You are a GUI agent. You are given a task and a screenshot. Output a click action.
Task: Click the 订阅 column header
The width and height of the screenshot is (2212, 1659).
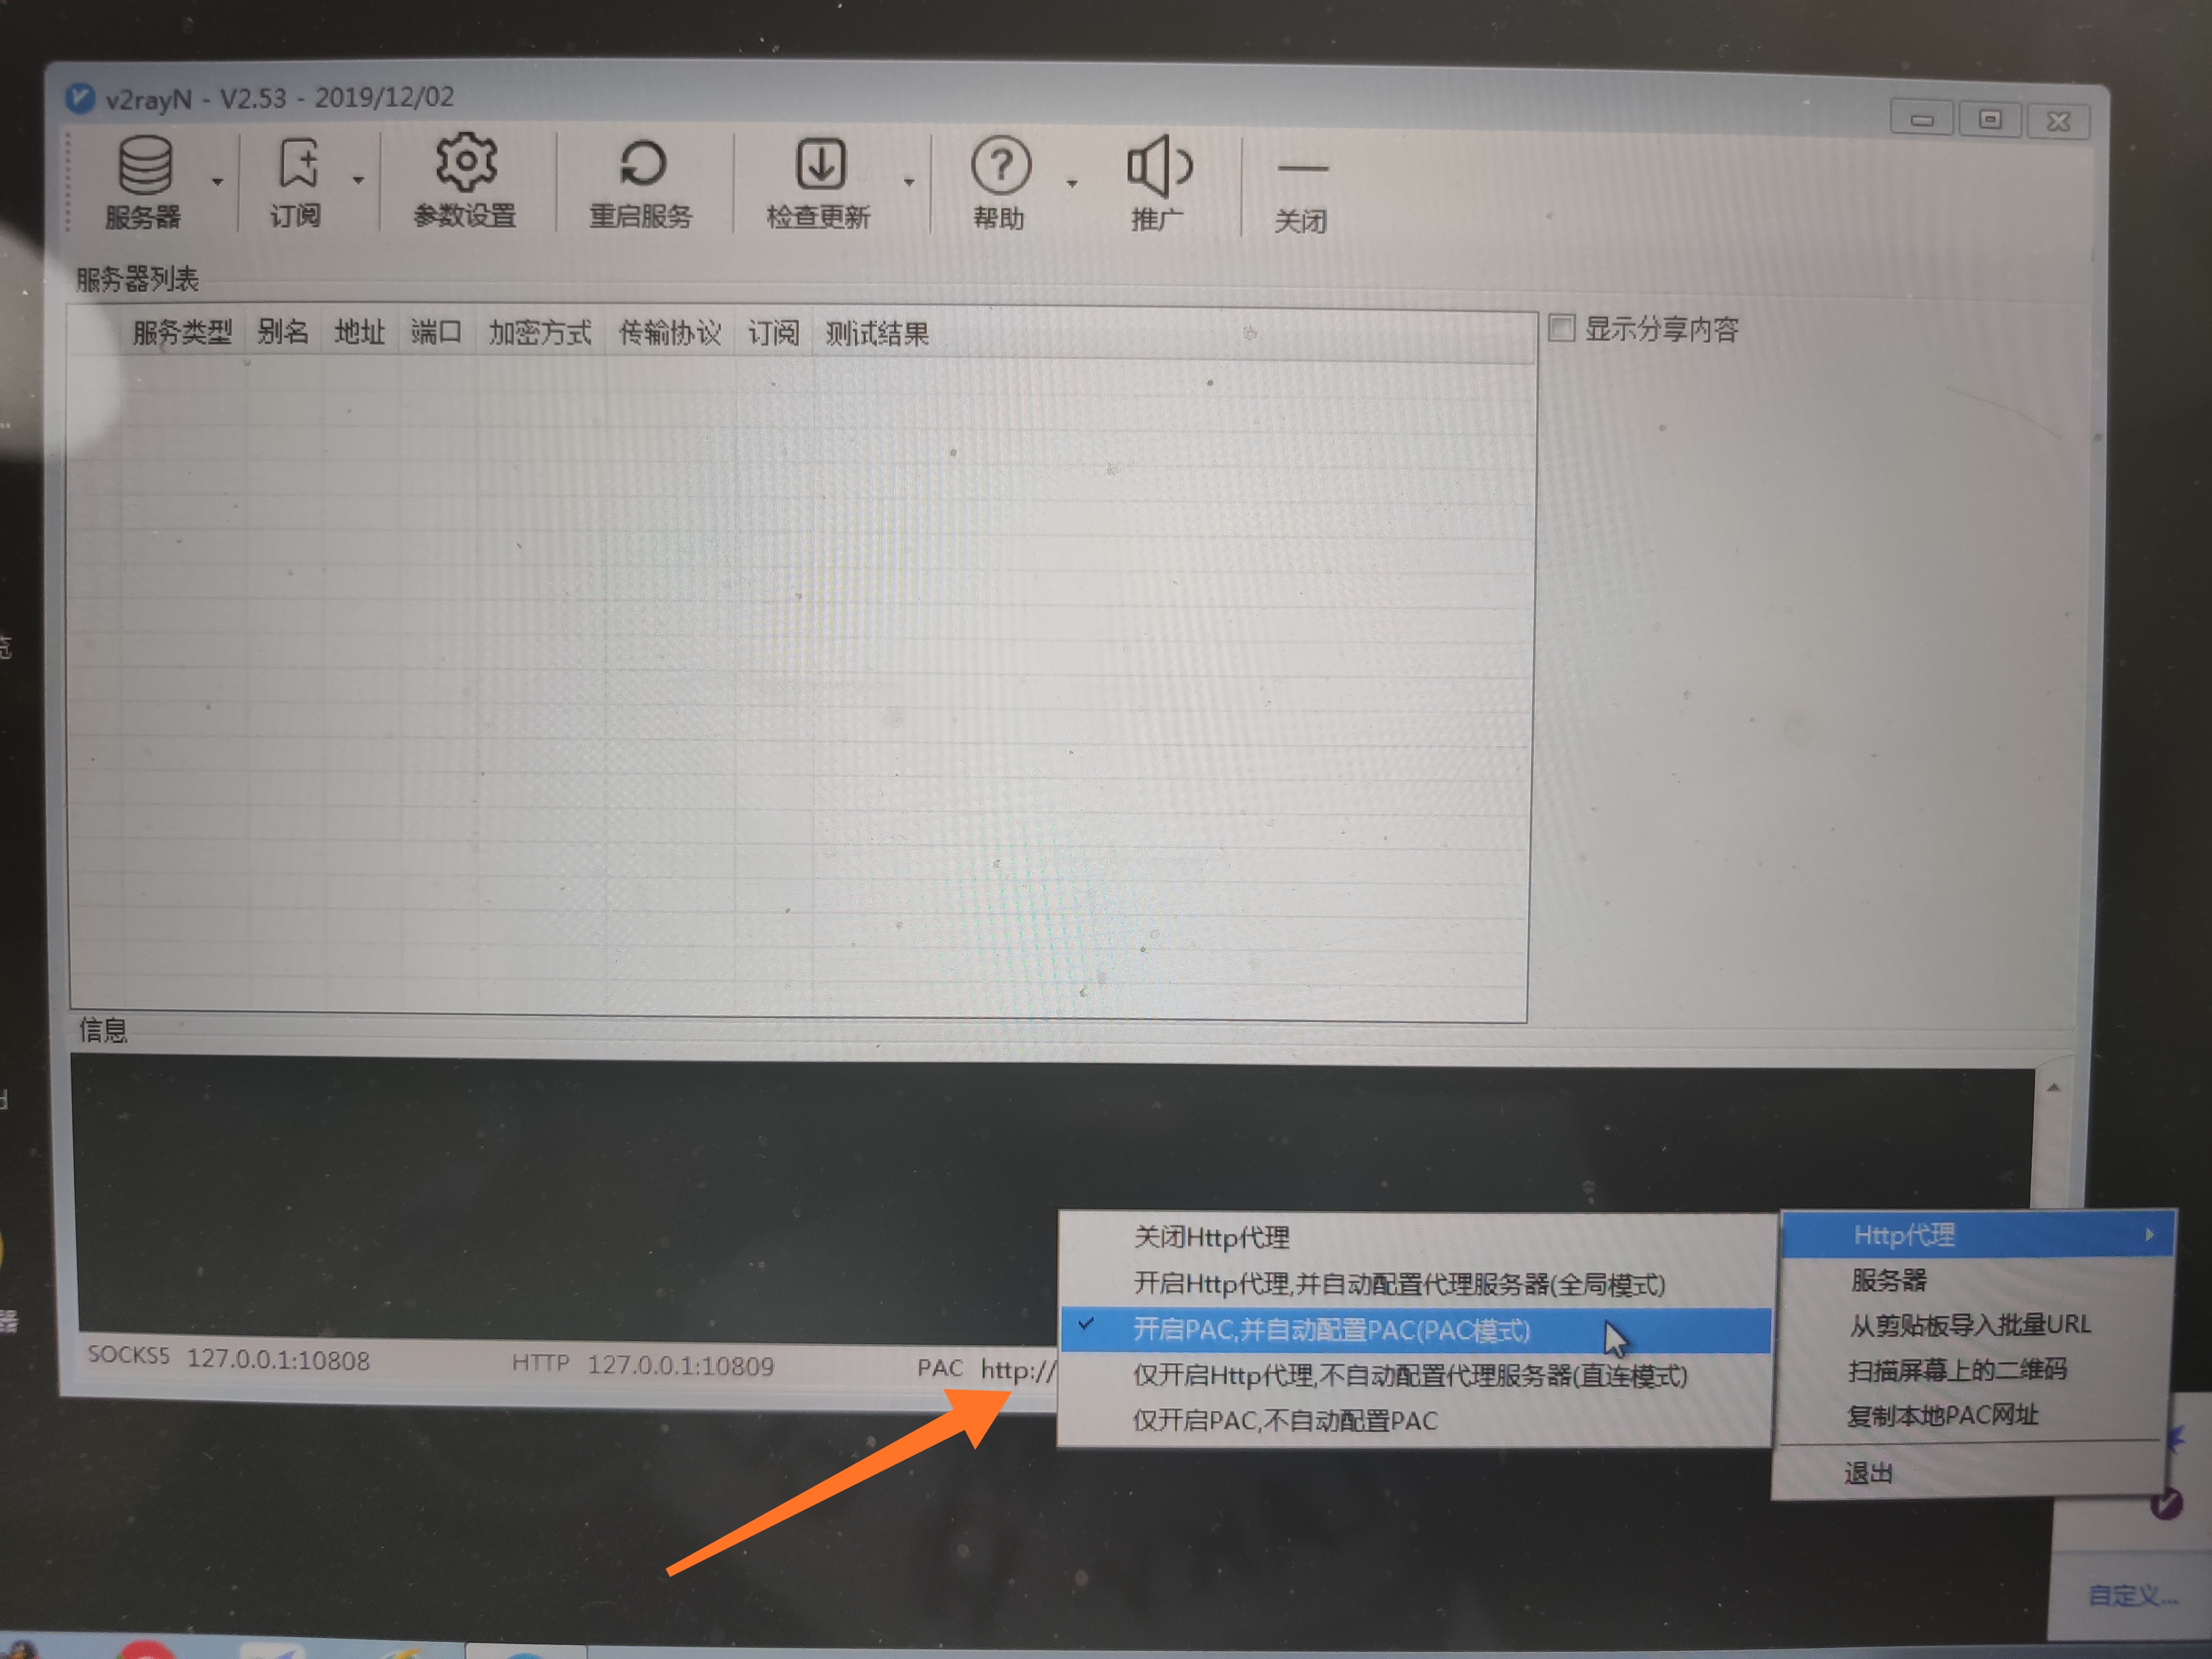774,333
